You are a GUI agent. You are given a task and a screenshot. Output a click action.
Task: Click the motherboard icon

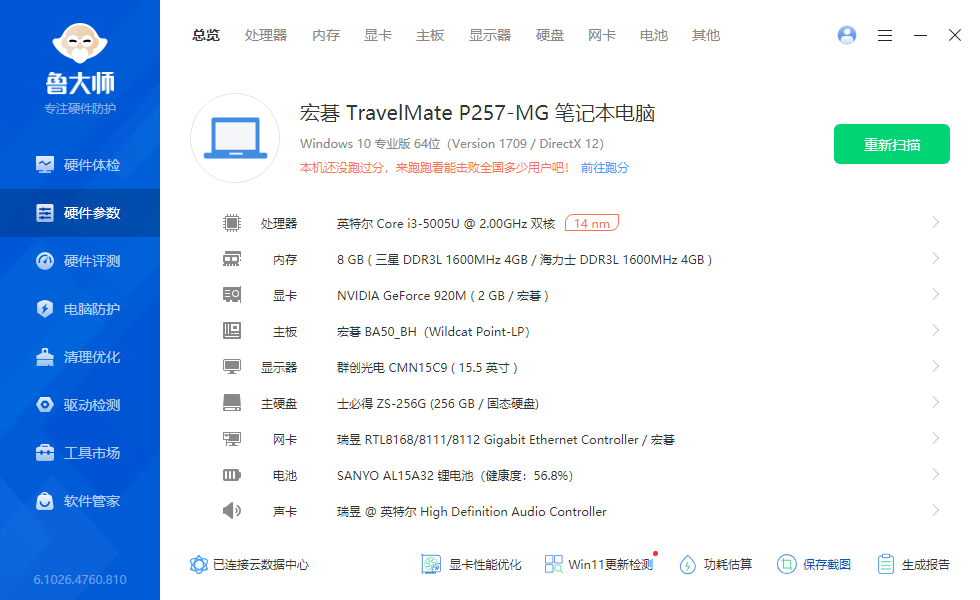[x=232, y=331]
